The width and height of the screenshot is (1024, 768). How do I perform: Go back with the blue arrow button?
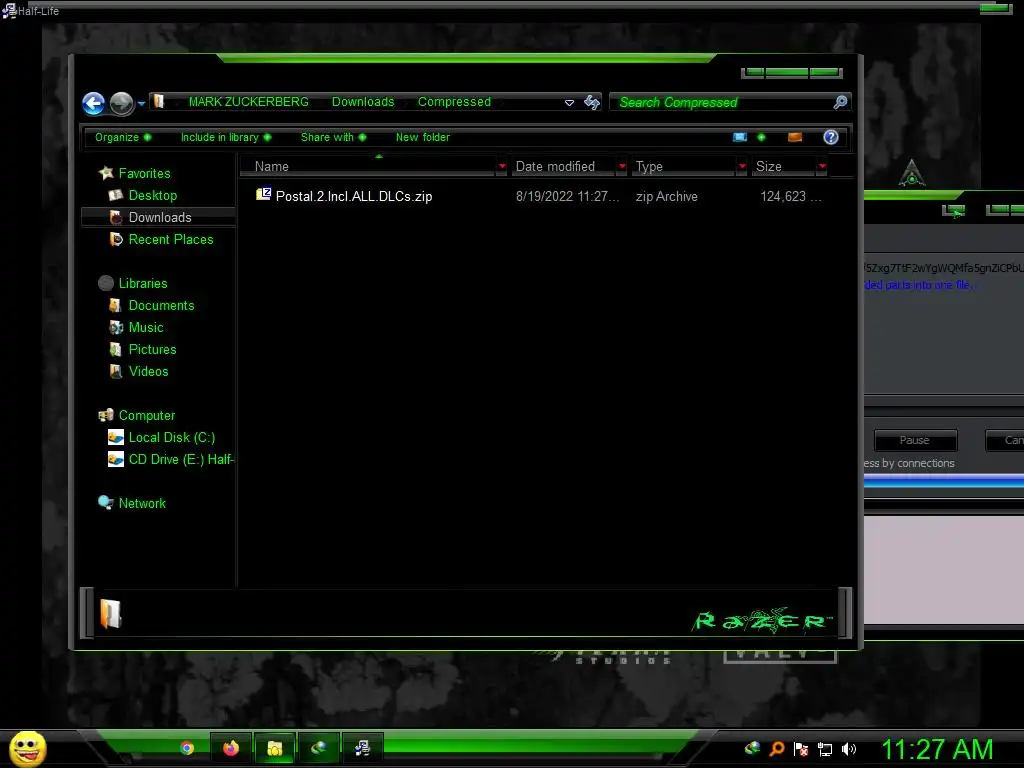(93, 103)
